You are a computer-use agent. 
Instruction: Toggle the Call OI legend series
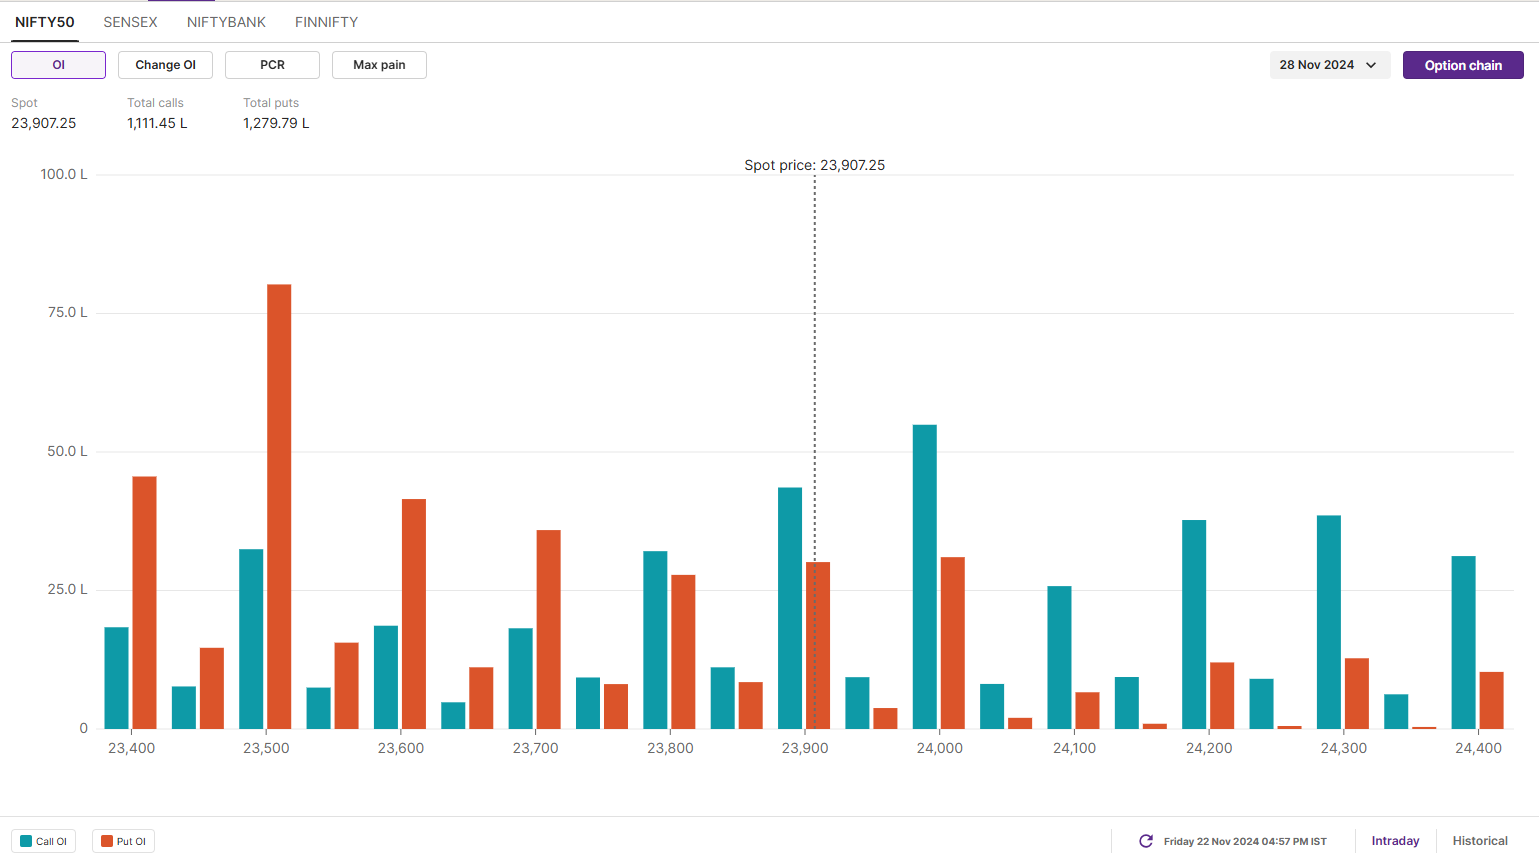(44, 841)
